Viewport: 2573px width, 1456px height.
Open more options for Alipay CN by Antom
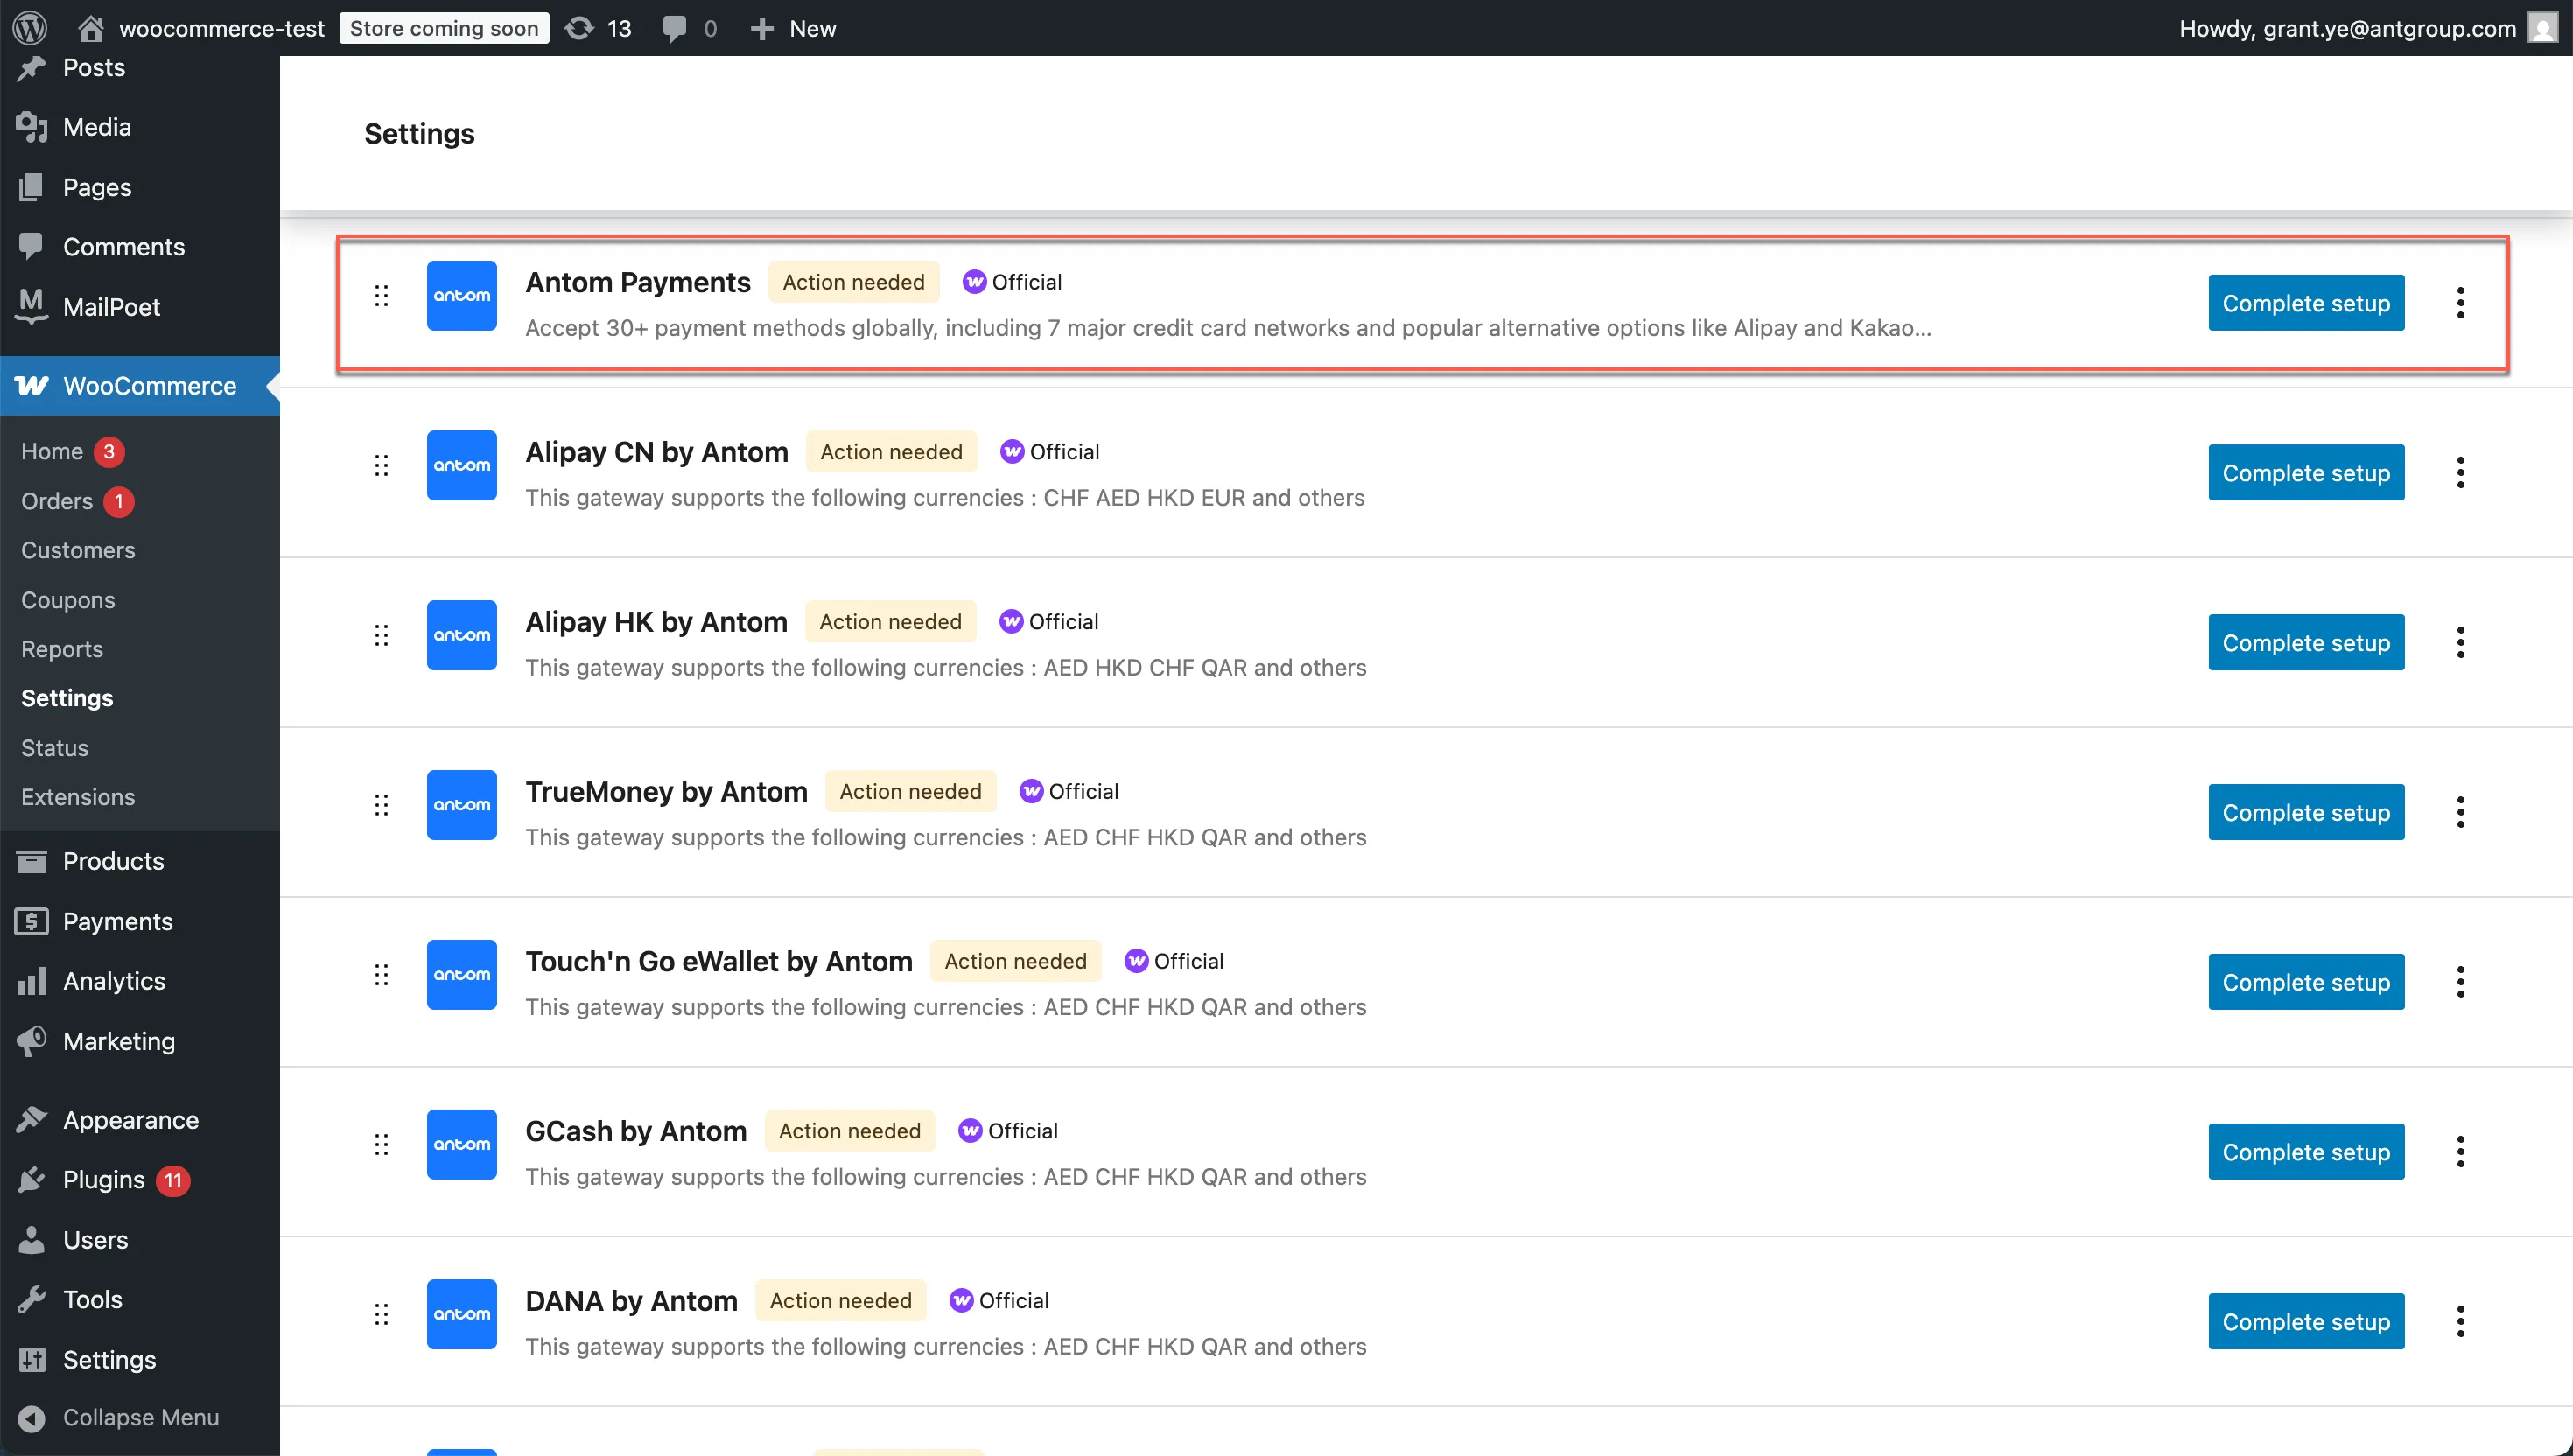coord(2461,472)
